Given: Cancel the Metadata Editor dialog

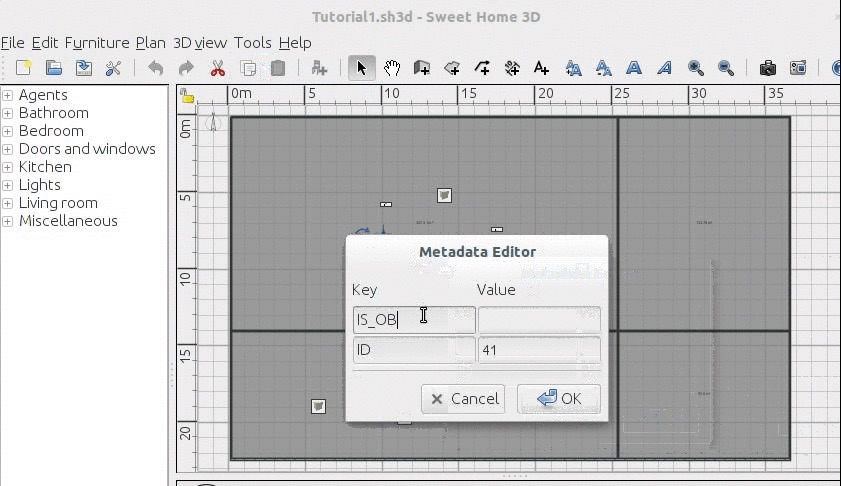Looking at the screenshot, I should (463, 399).
